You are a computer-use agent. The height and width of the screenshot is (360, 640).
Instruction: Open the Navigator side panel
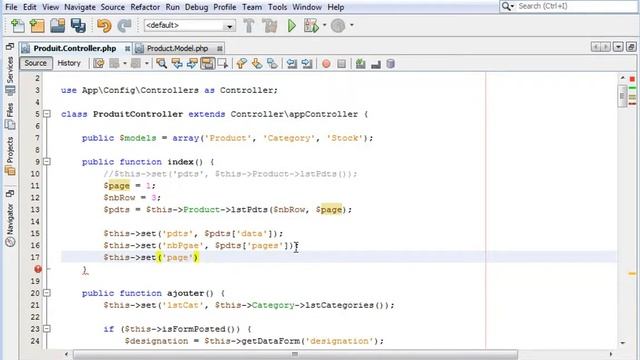(x=10, y=224)
